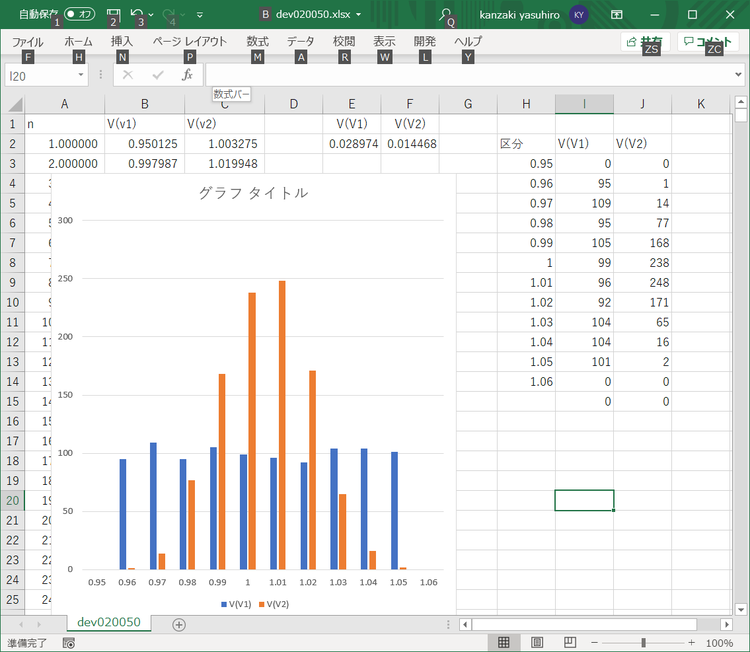The image size is (750, 652).
Task: Expand the formula bar with chevron
Action: pos(738,75)
